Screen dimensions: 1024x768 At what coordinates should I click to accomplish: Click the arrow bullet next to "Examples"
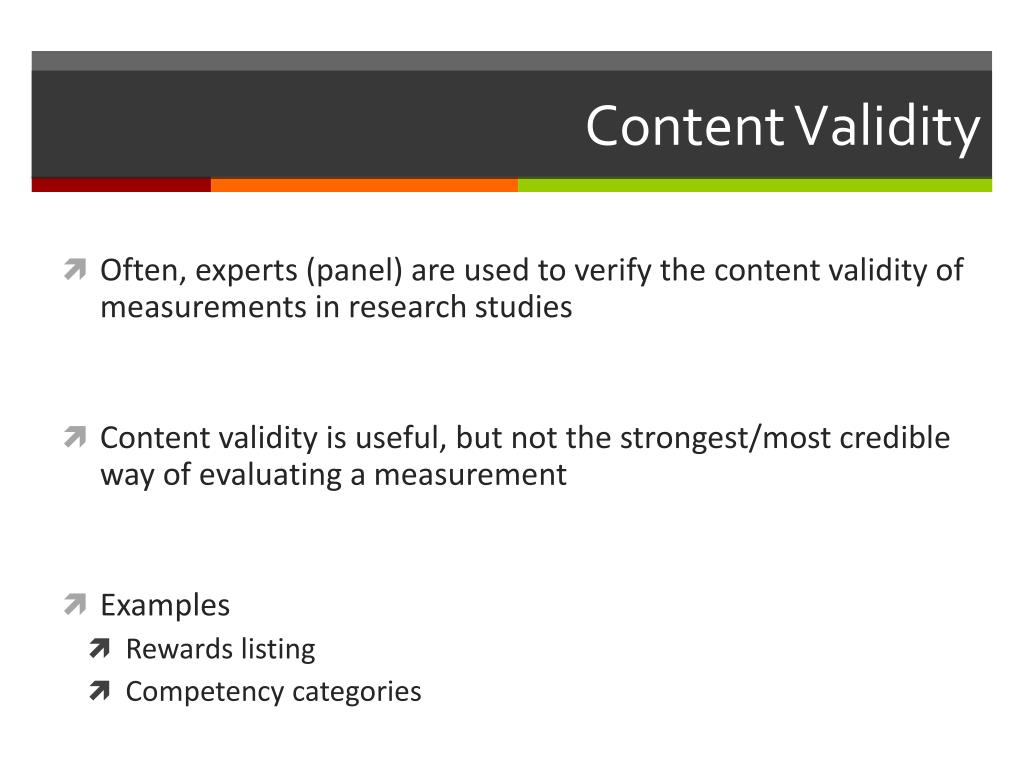[x=75, y=604]
